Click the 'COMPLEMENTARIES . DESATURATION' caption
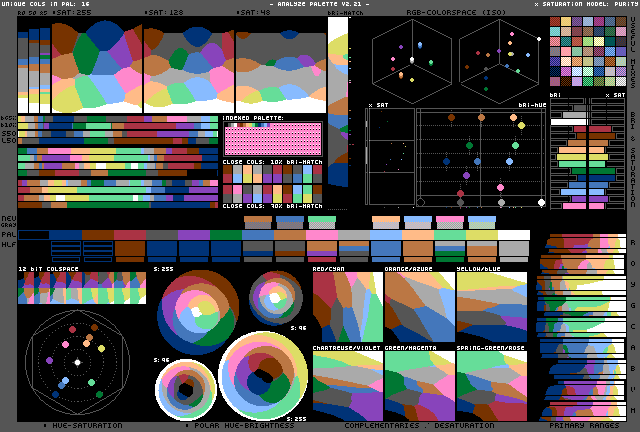 tap(419, 425)
